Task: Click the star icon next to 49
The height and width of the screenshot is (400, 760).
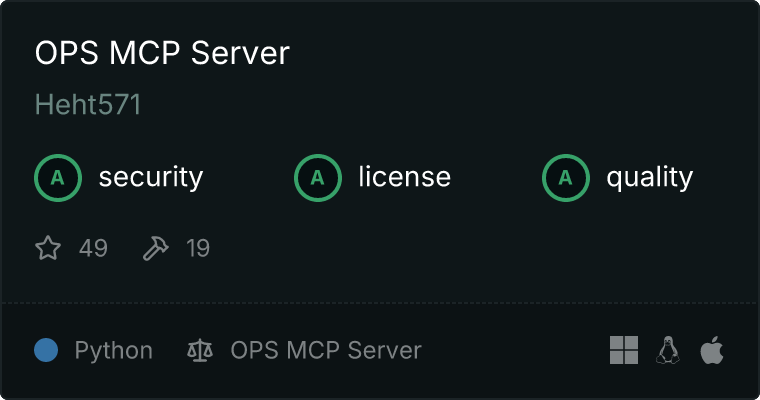Action: (x=48, y=248)
